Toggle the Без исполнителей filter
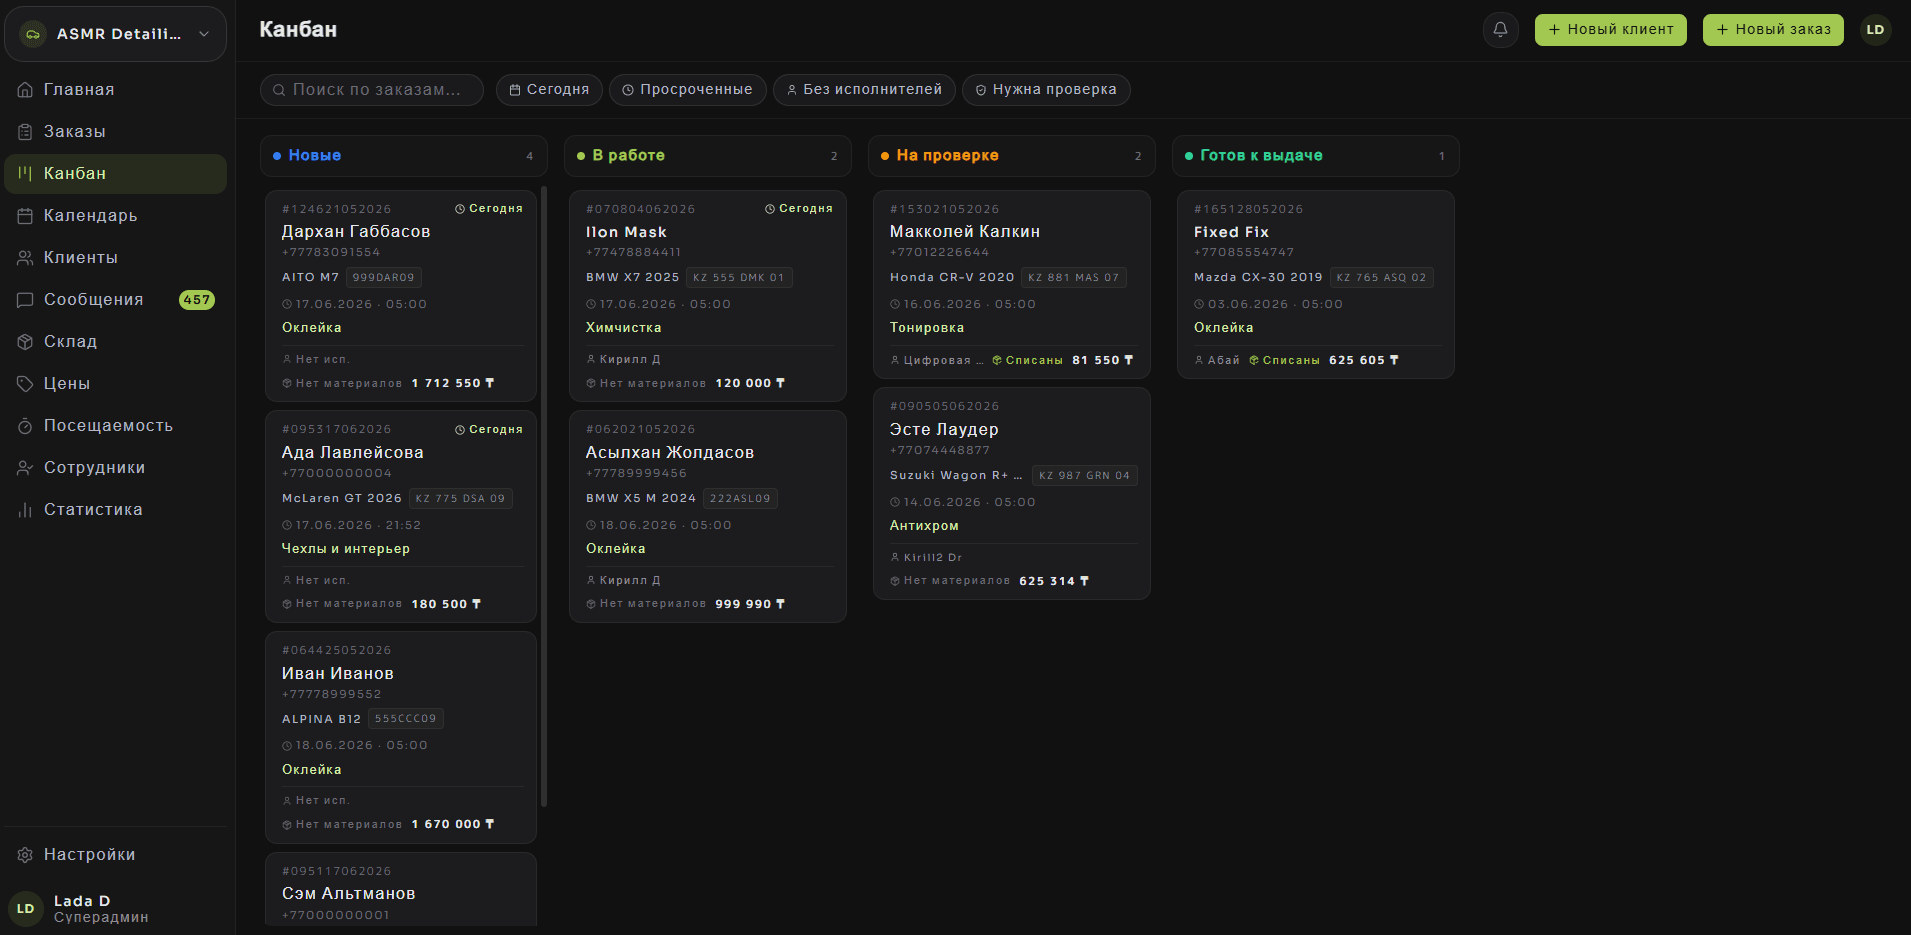The image size is (1911, 935). pyautogui.click(x=864, y=90)
